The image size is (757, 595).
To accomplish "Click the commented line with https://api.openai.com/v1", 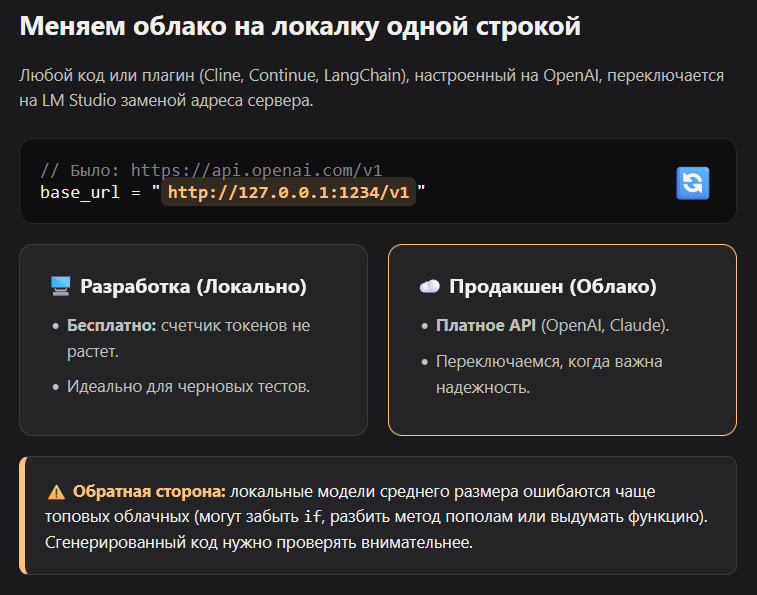I will 211,170.
